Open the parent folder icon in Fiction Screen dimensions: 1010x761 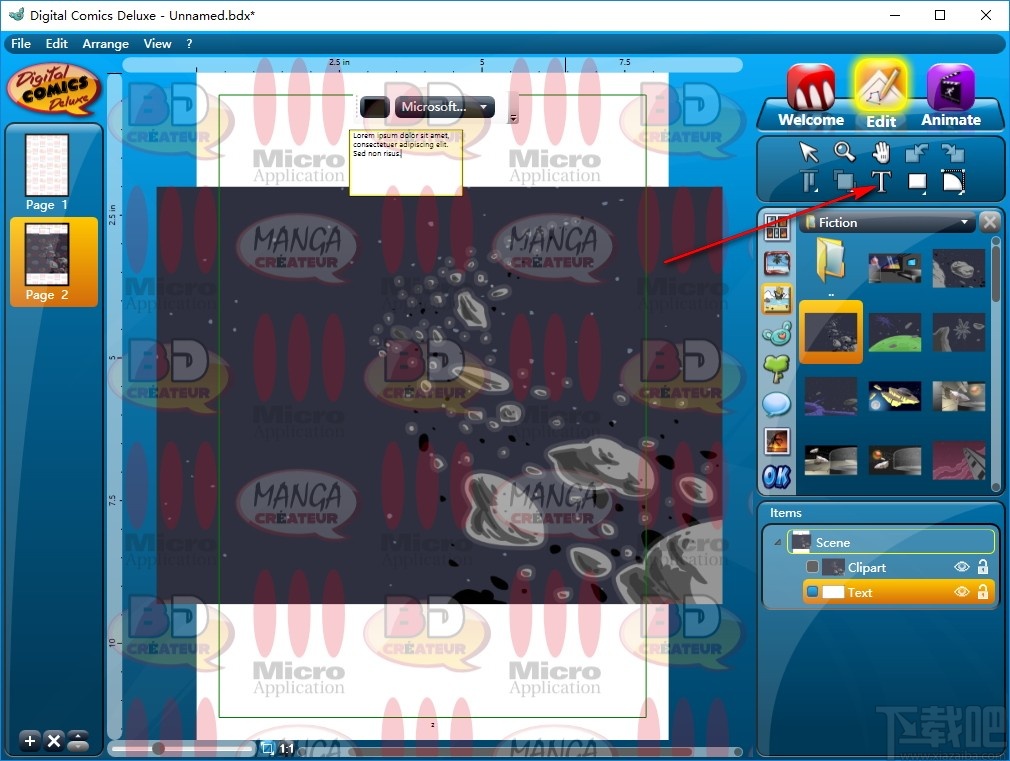pos(831,260)
